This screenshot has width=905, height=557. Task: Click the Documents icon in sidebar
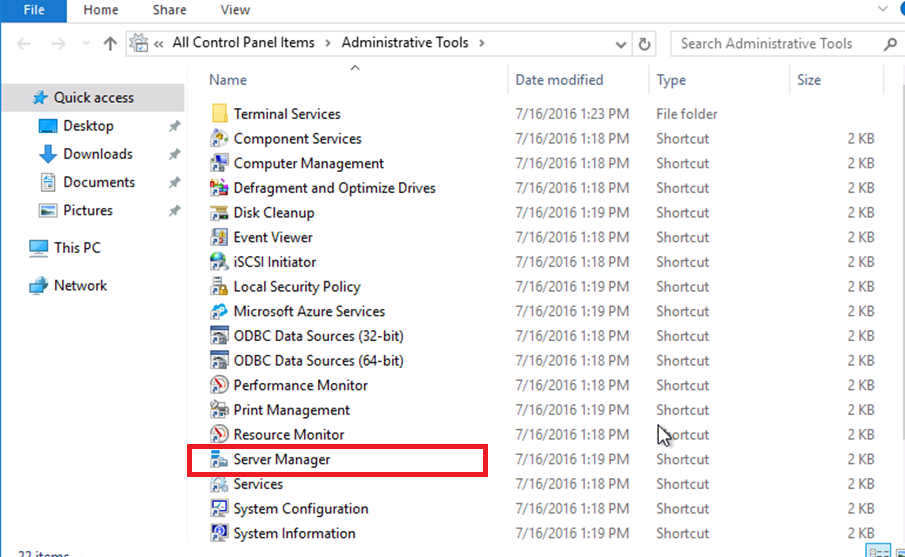click(48, 182)
